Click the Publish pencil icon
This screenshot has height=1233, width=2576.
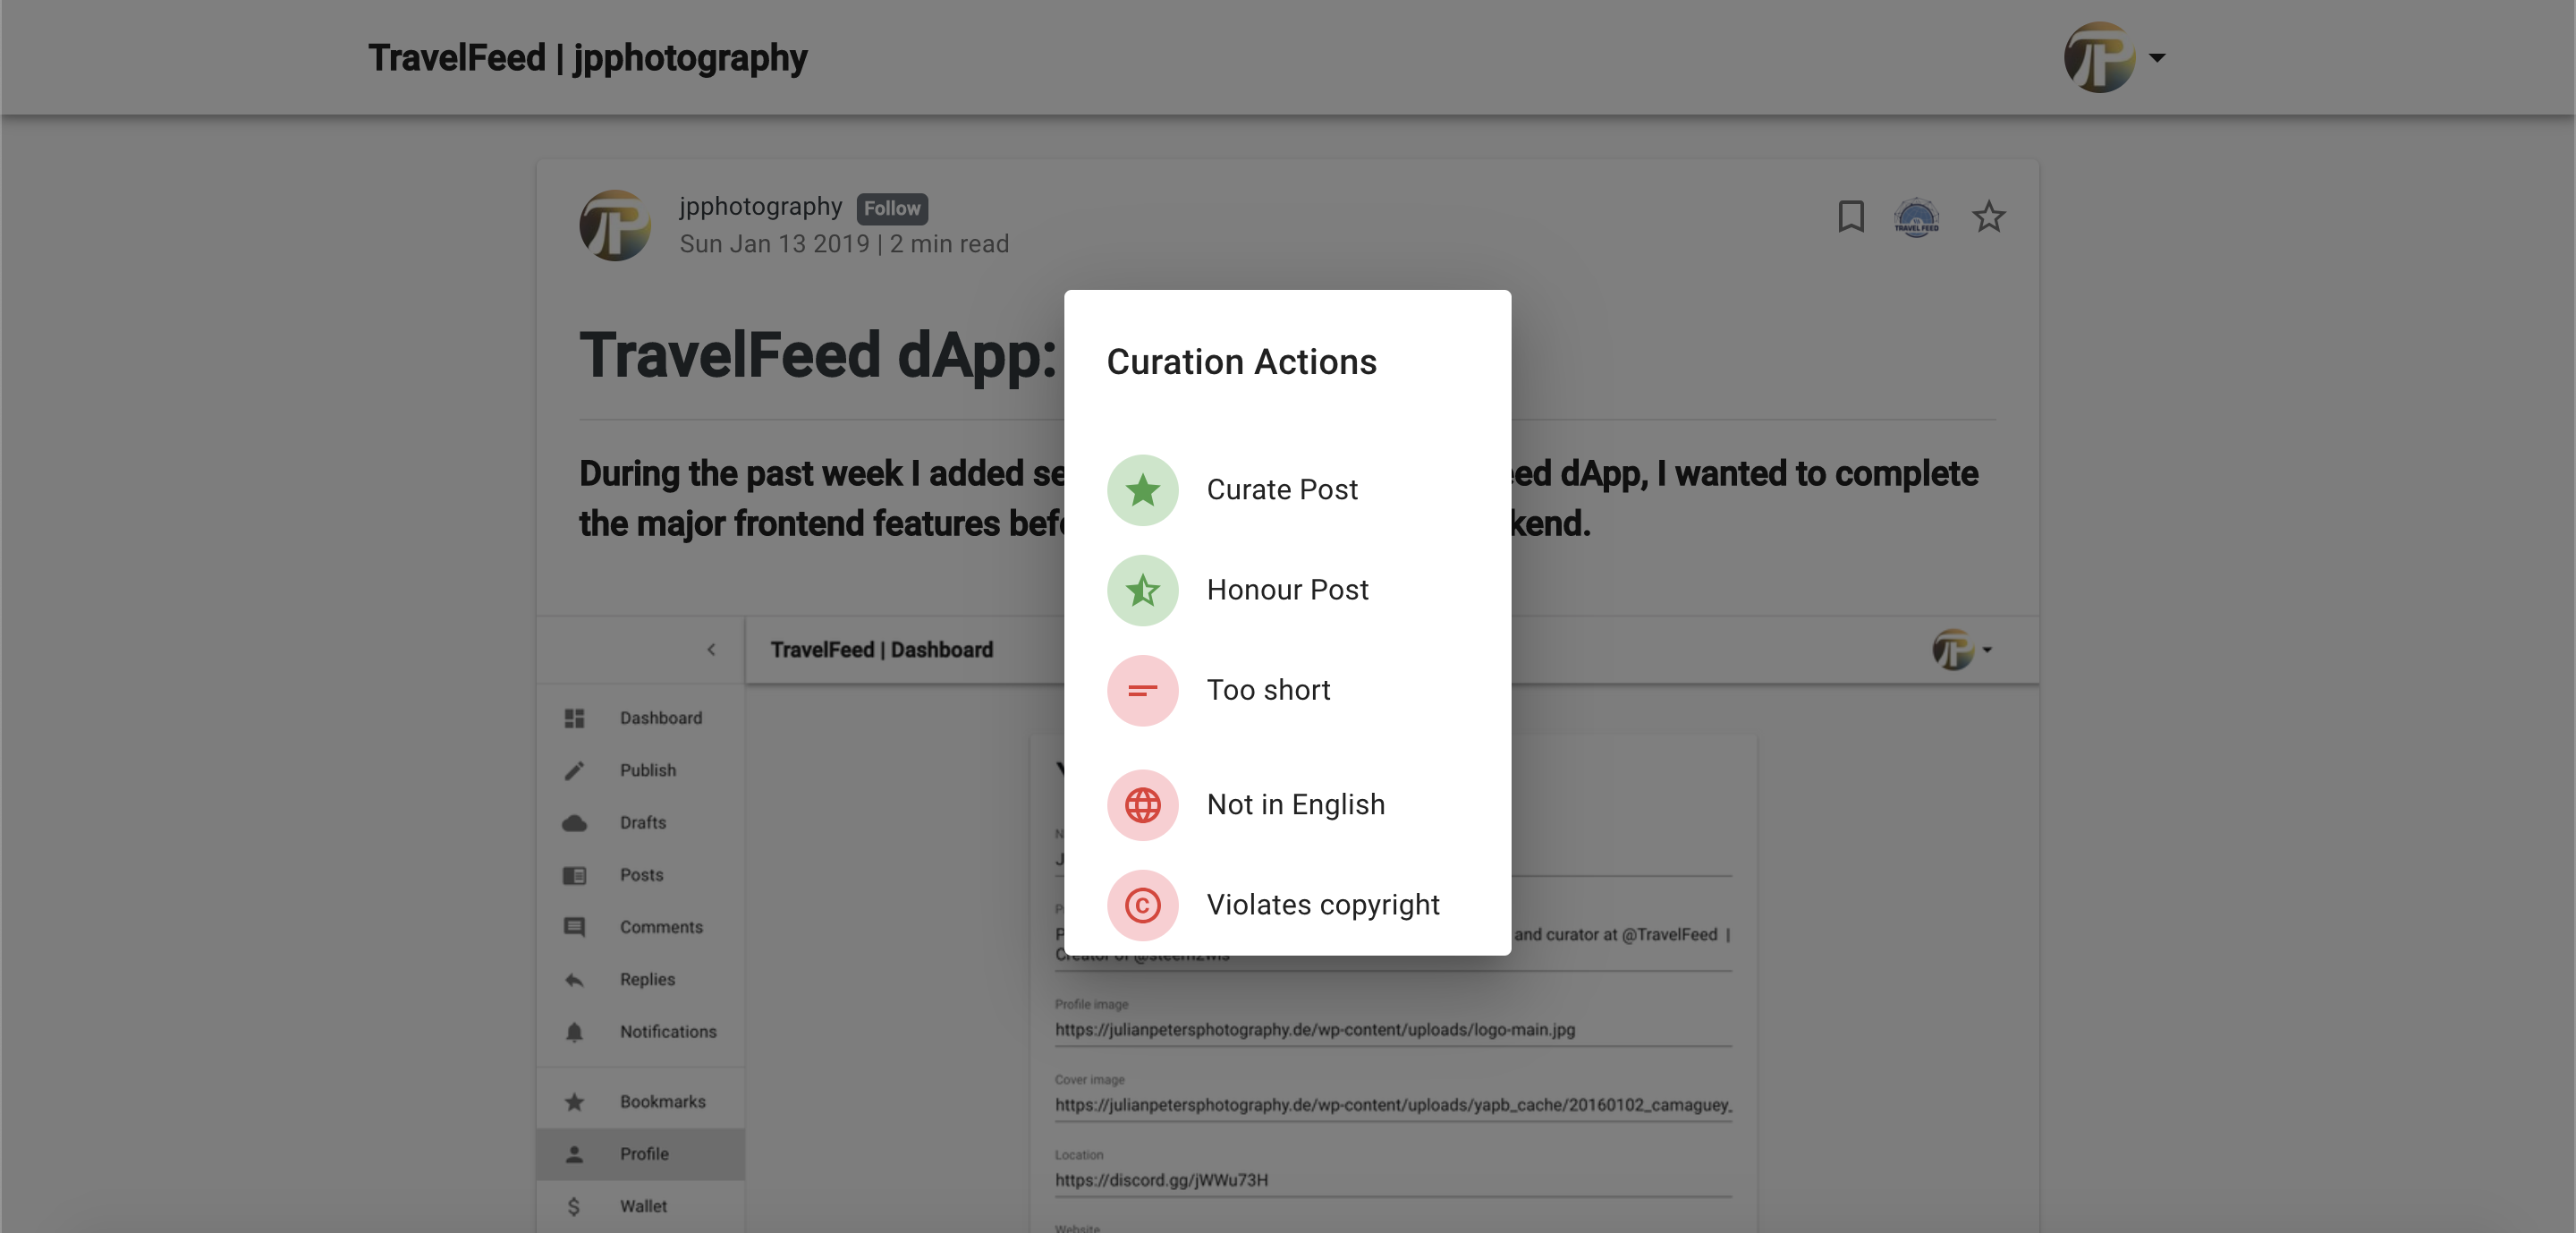pyautogui.click(x=574, y=770)
